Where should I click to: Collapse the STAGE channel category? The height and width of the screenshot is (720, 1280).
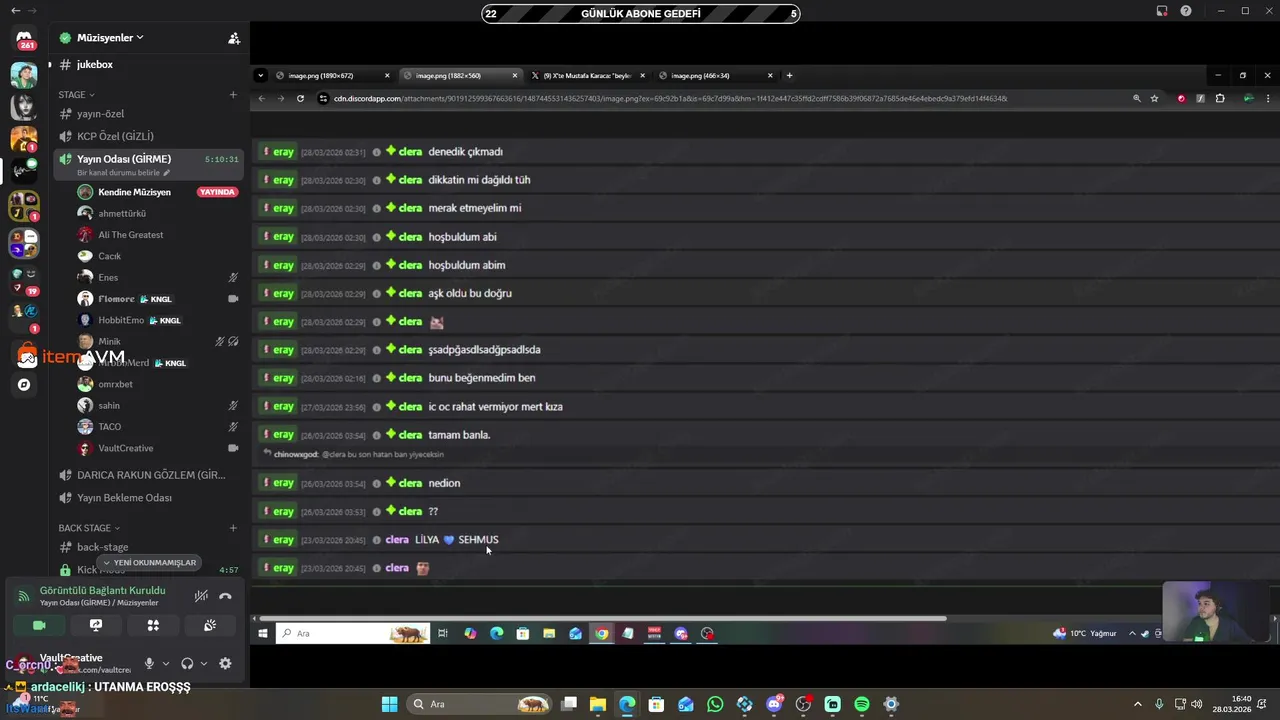pyautogui.click(x=77, y=95)
